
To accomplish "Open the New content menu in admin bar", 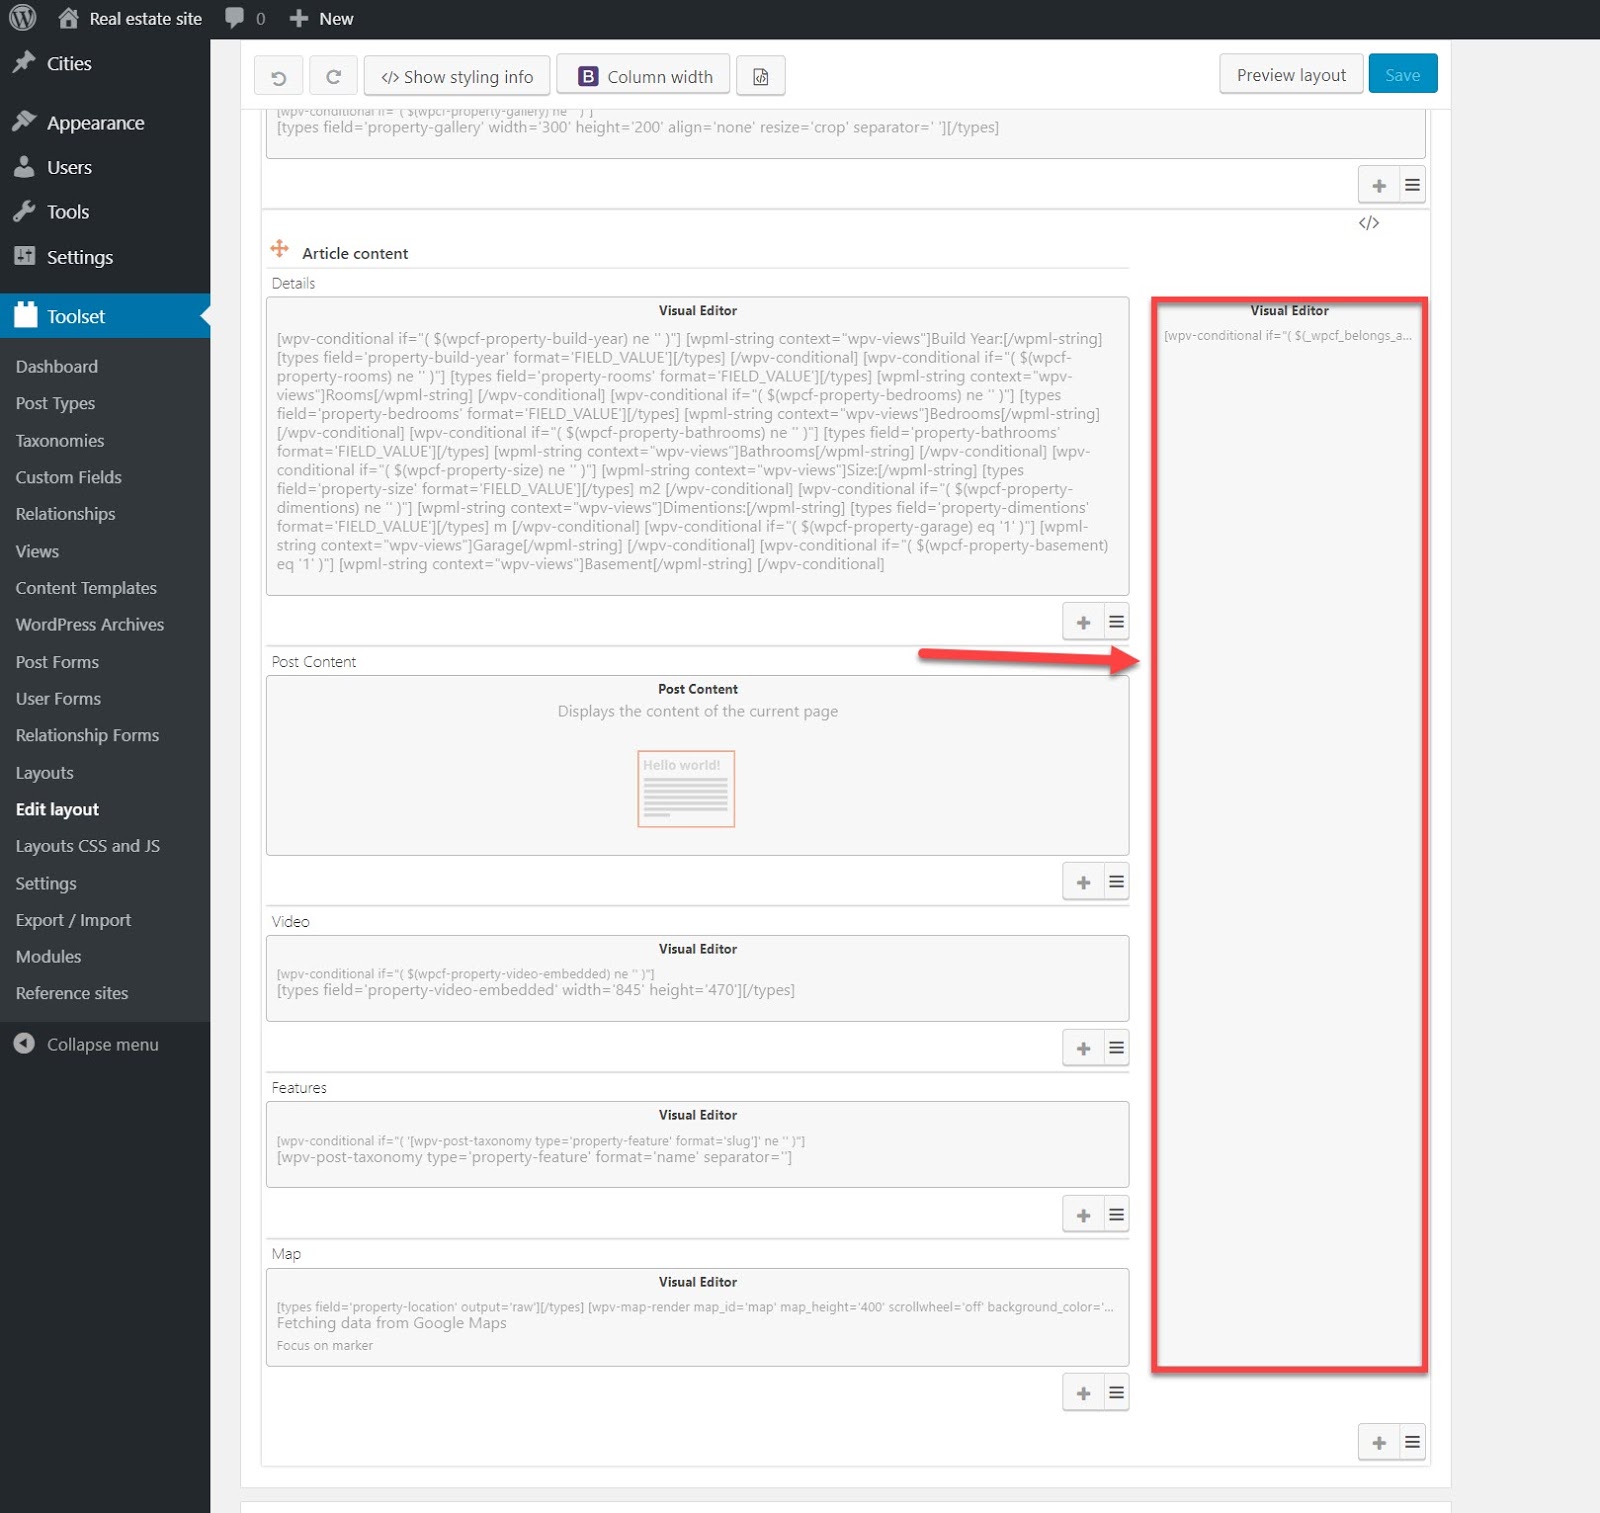I will [x=322, y=18].
